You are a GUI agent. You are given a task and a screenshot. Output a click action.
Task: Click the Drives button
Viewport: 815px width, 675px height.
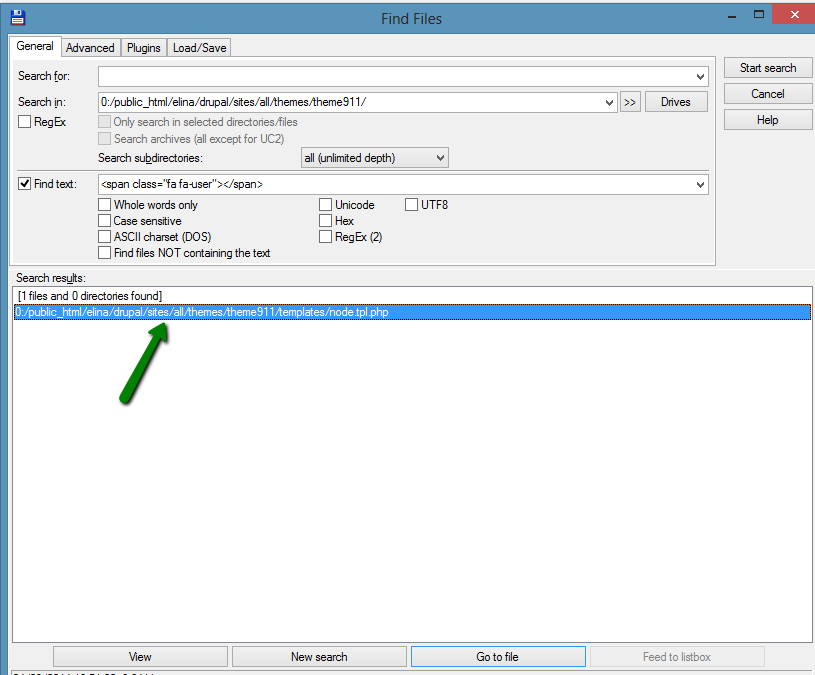click(x=675, y=101)
